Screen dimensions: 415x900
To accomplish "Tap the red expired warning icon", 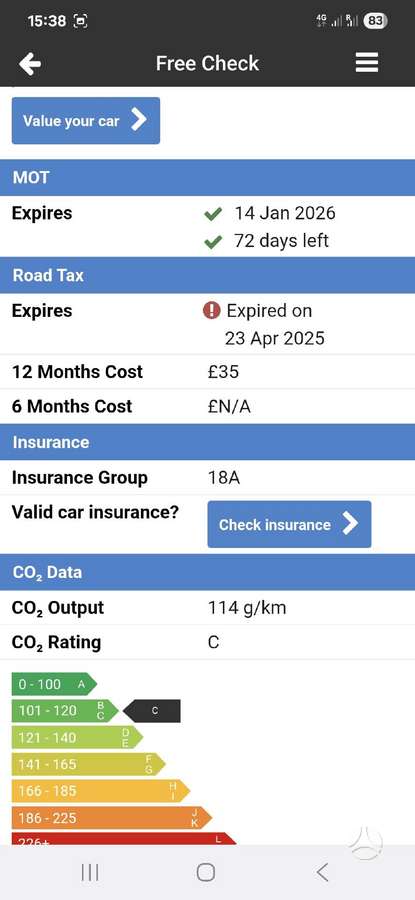I will tap(211, 311).
